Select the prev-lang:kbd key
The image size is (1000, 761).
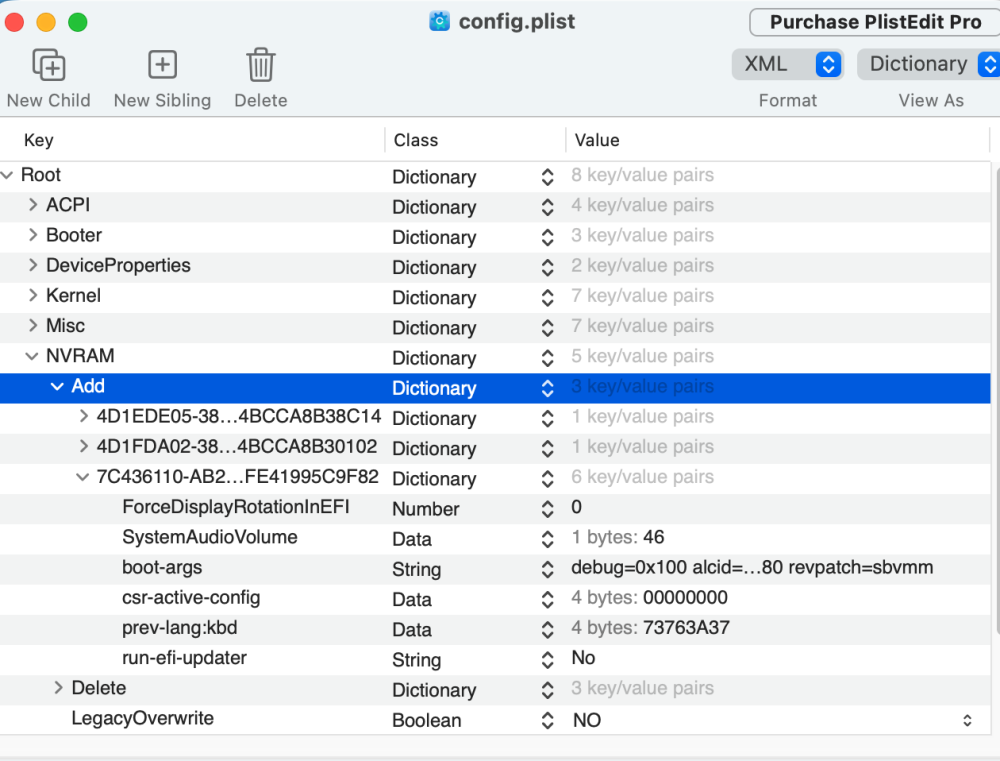[x=179, y=628]
